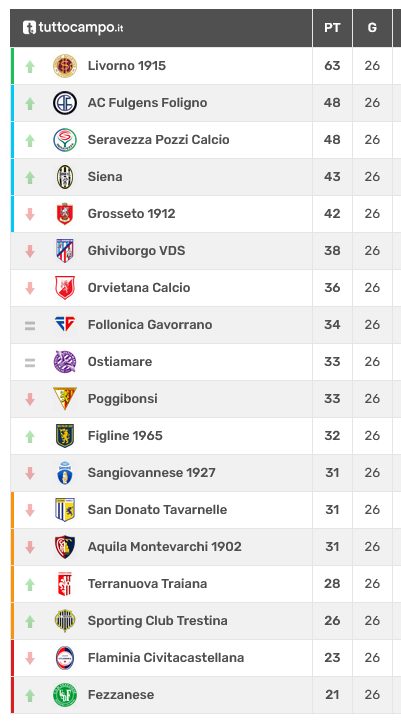Click the Livorno 1915 team crest
Image resolution: width=401 pixels, height=724 pixels.
(65, 66)
